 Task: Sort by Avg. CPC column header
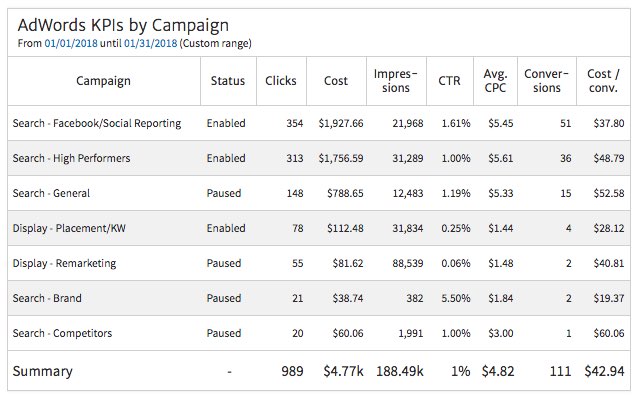[495, 81]
